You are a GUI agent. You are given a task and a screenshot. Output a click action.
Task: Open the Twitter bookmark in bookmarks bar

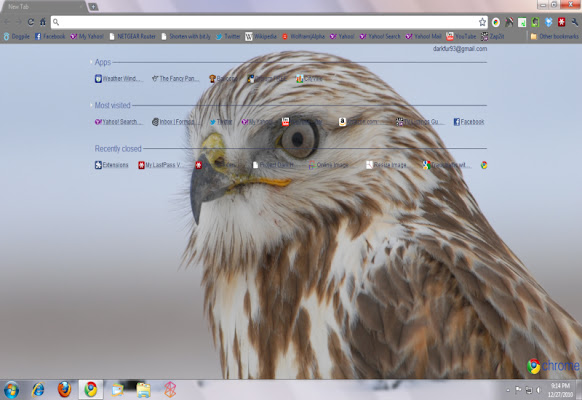pos(228,36)
